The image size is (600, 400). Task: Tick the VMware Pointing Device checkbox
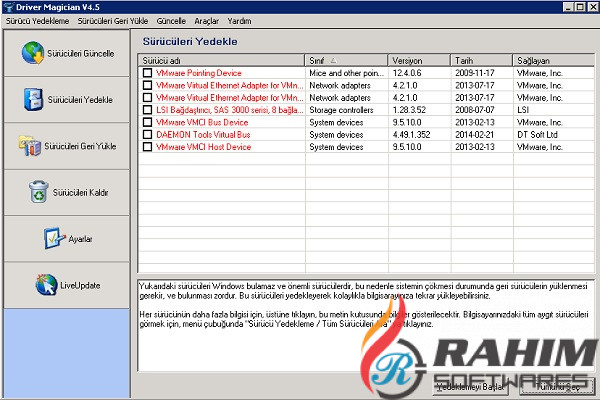[147, 74]
